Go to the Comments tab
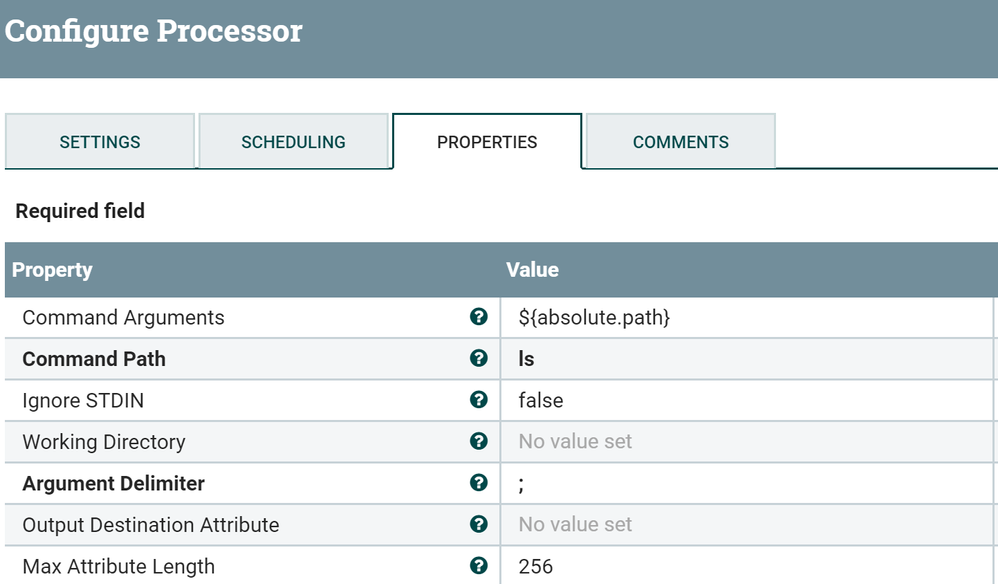Image resolution: width=998 pixels, height=584 pixels. point(680,142)
